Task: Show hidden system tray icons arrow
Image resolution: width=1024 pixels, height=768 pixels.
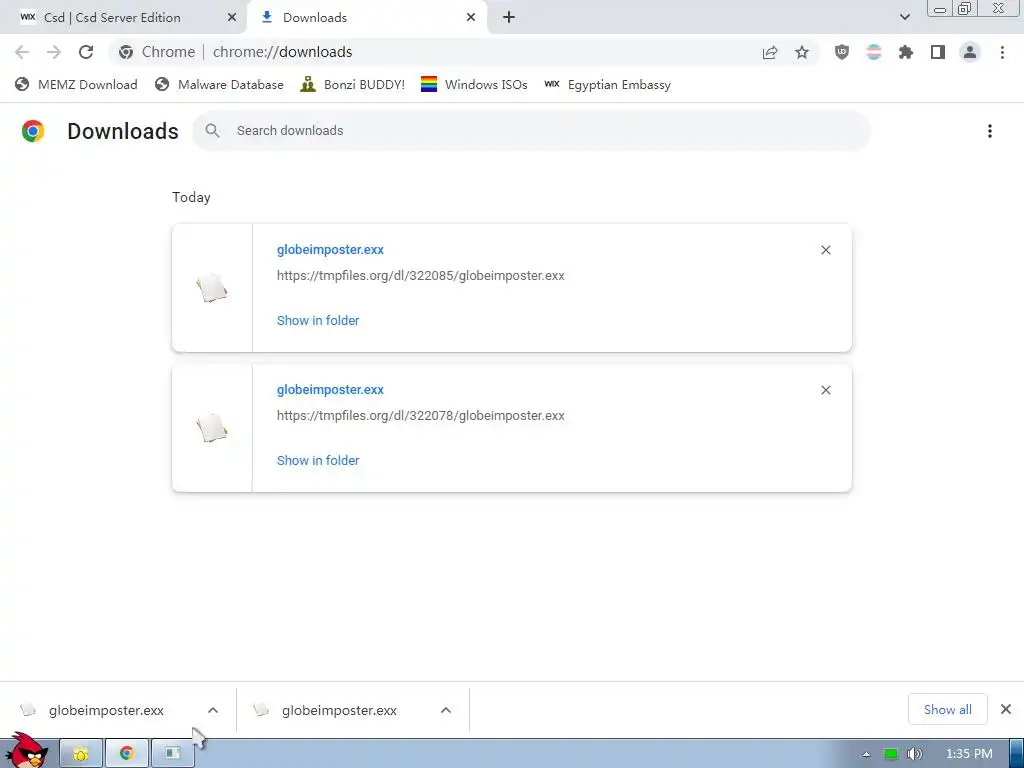Action: pos(866,754)
